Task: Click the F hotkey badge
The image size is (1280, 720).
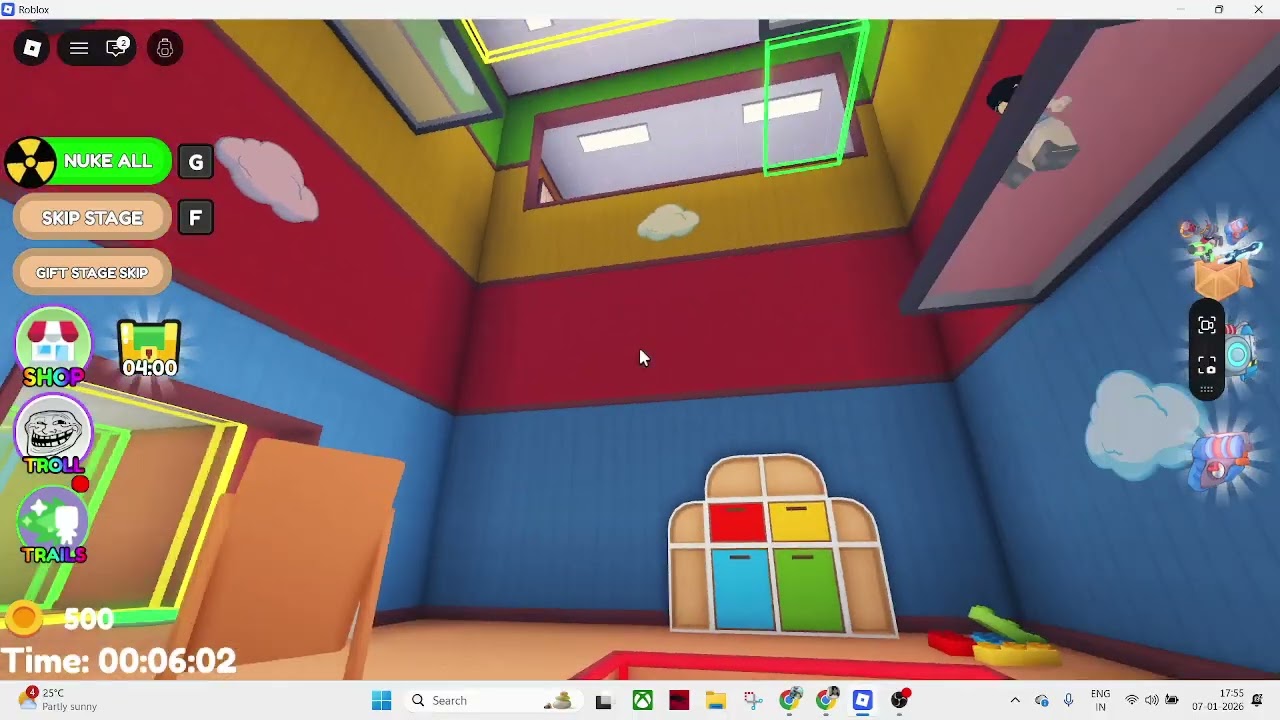Action: point(196,217)
